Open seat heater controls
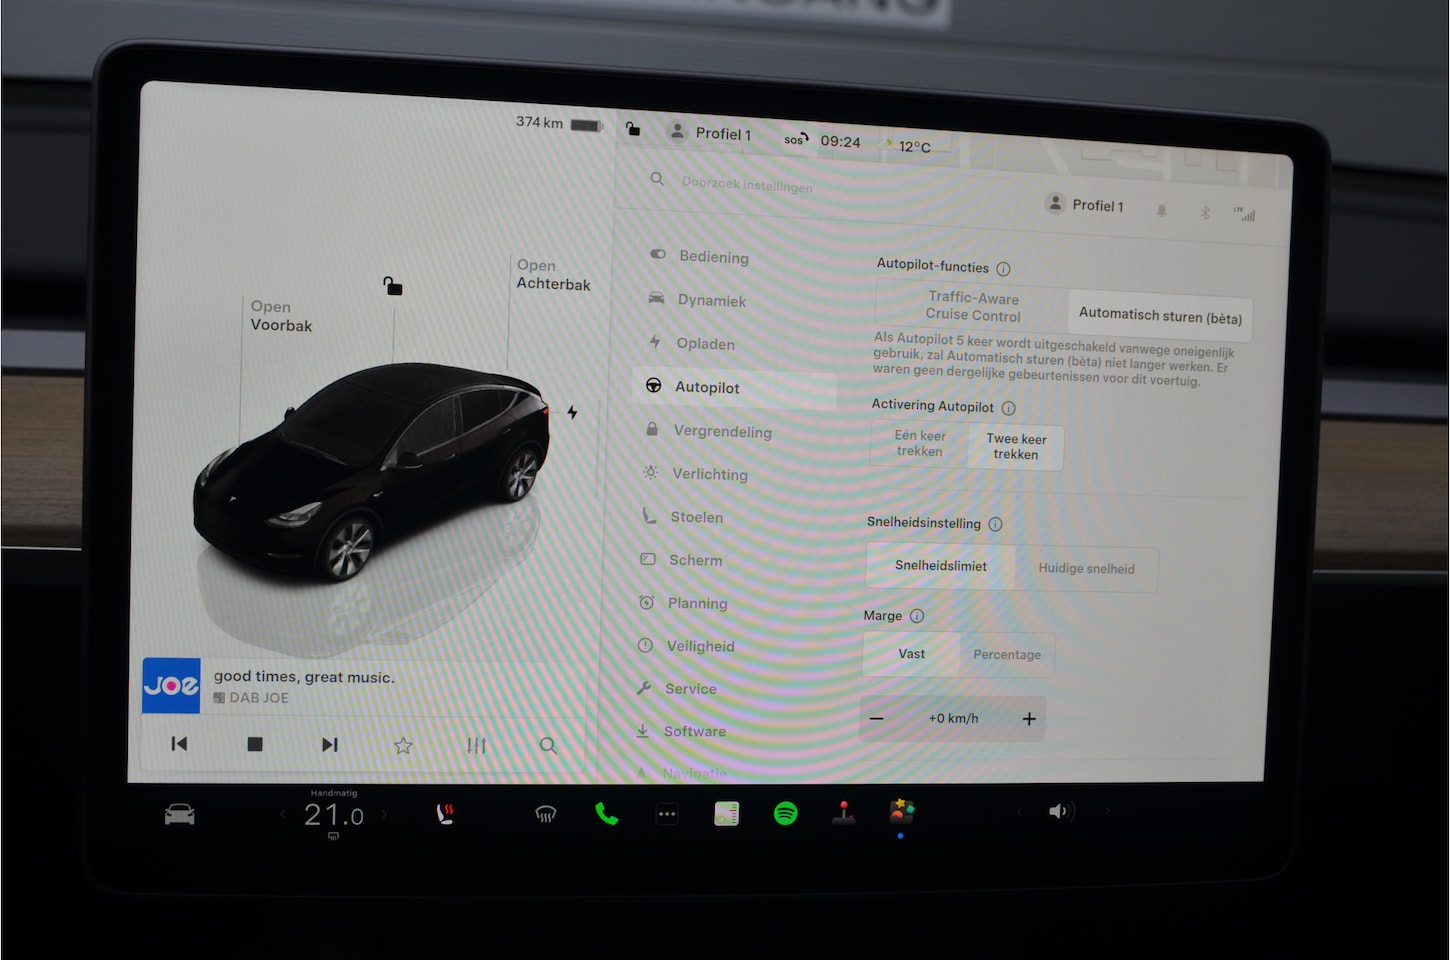Viewport: 1450px width, 960px height. pyautogui.click(x=446, y=814)
